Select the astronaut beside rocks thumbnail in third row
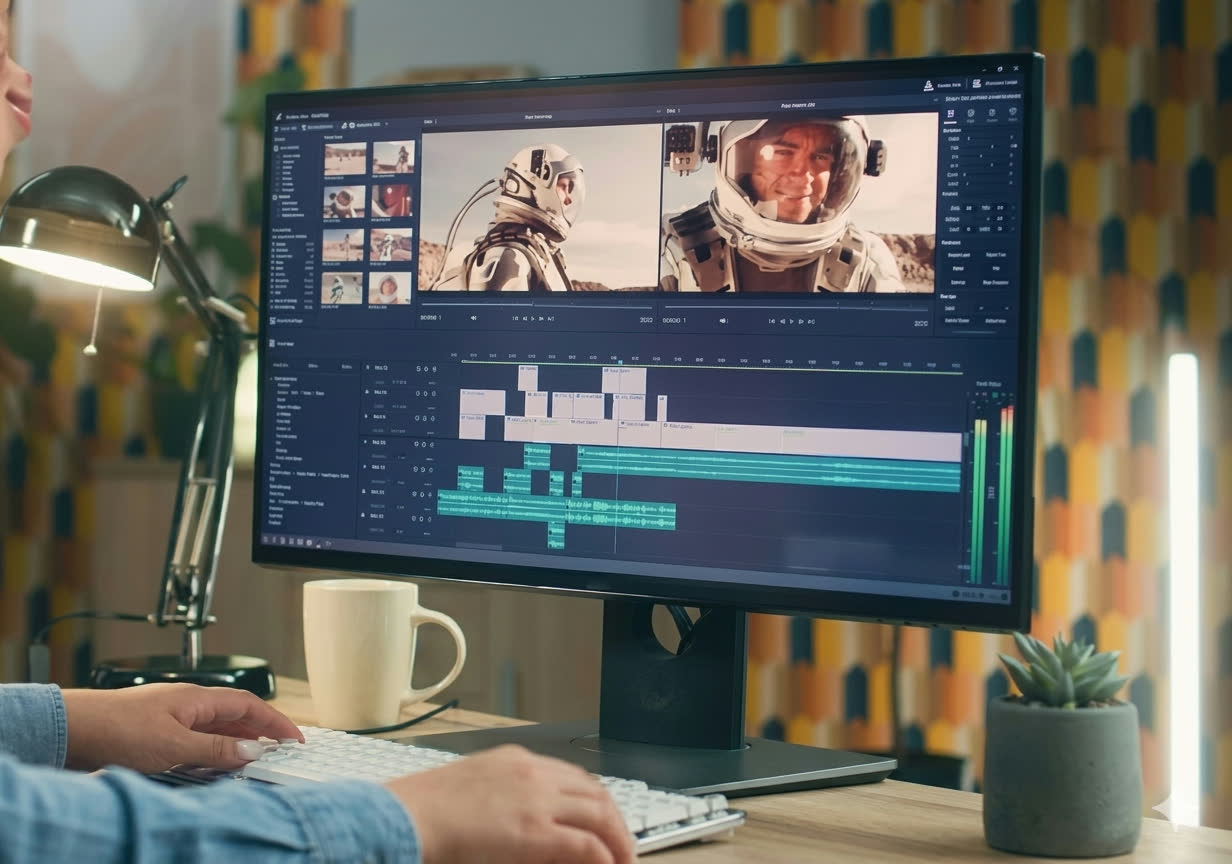The width and height of the screenshot is (1232, 864). pyautogui.click(x=391, y=245)
